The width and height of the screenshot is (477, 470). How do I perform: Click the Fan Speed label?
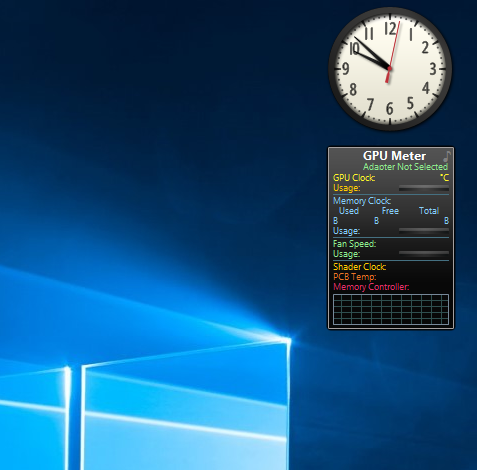pyautogui.click(x=354, y=244)
